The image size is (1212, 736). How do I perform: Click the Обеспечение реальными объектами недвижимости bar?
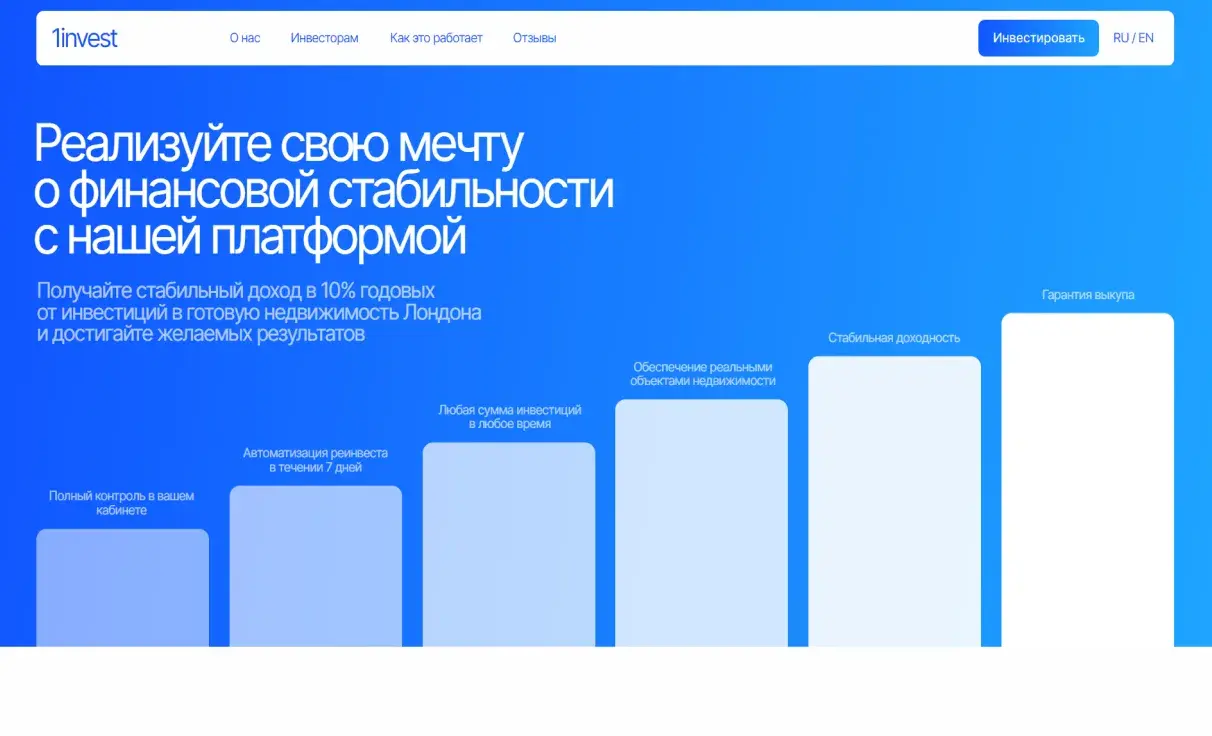click(x=701, y=520)
